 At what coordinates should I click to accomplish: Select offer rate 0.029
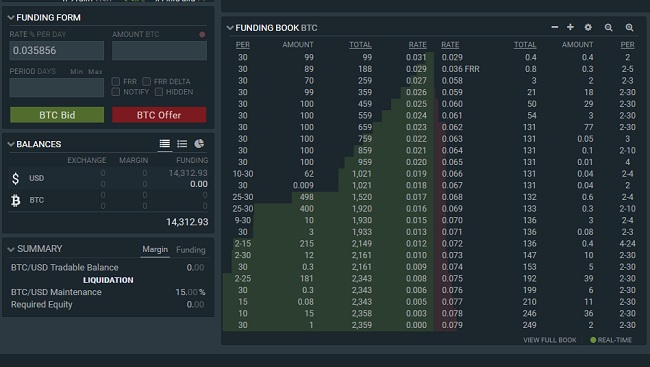[452, 57]
